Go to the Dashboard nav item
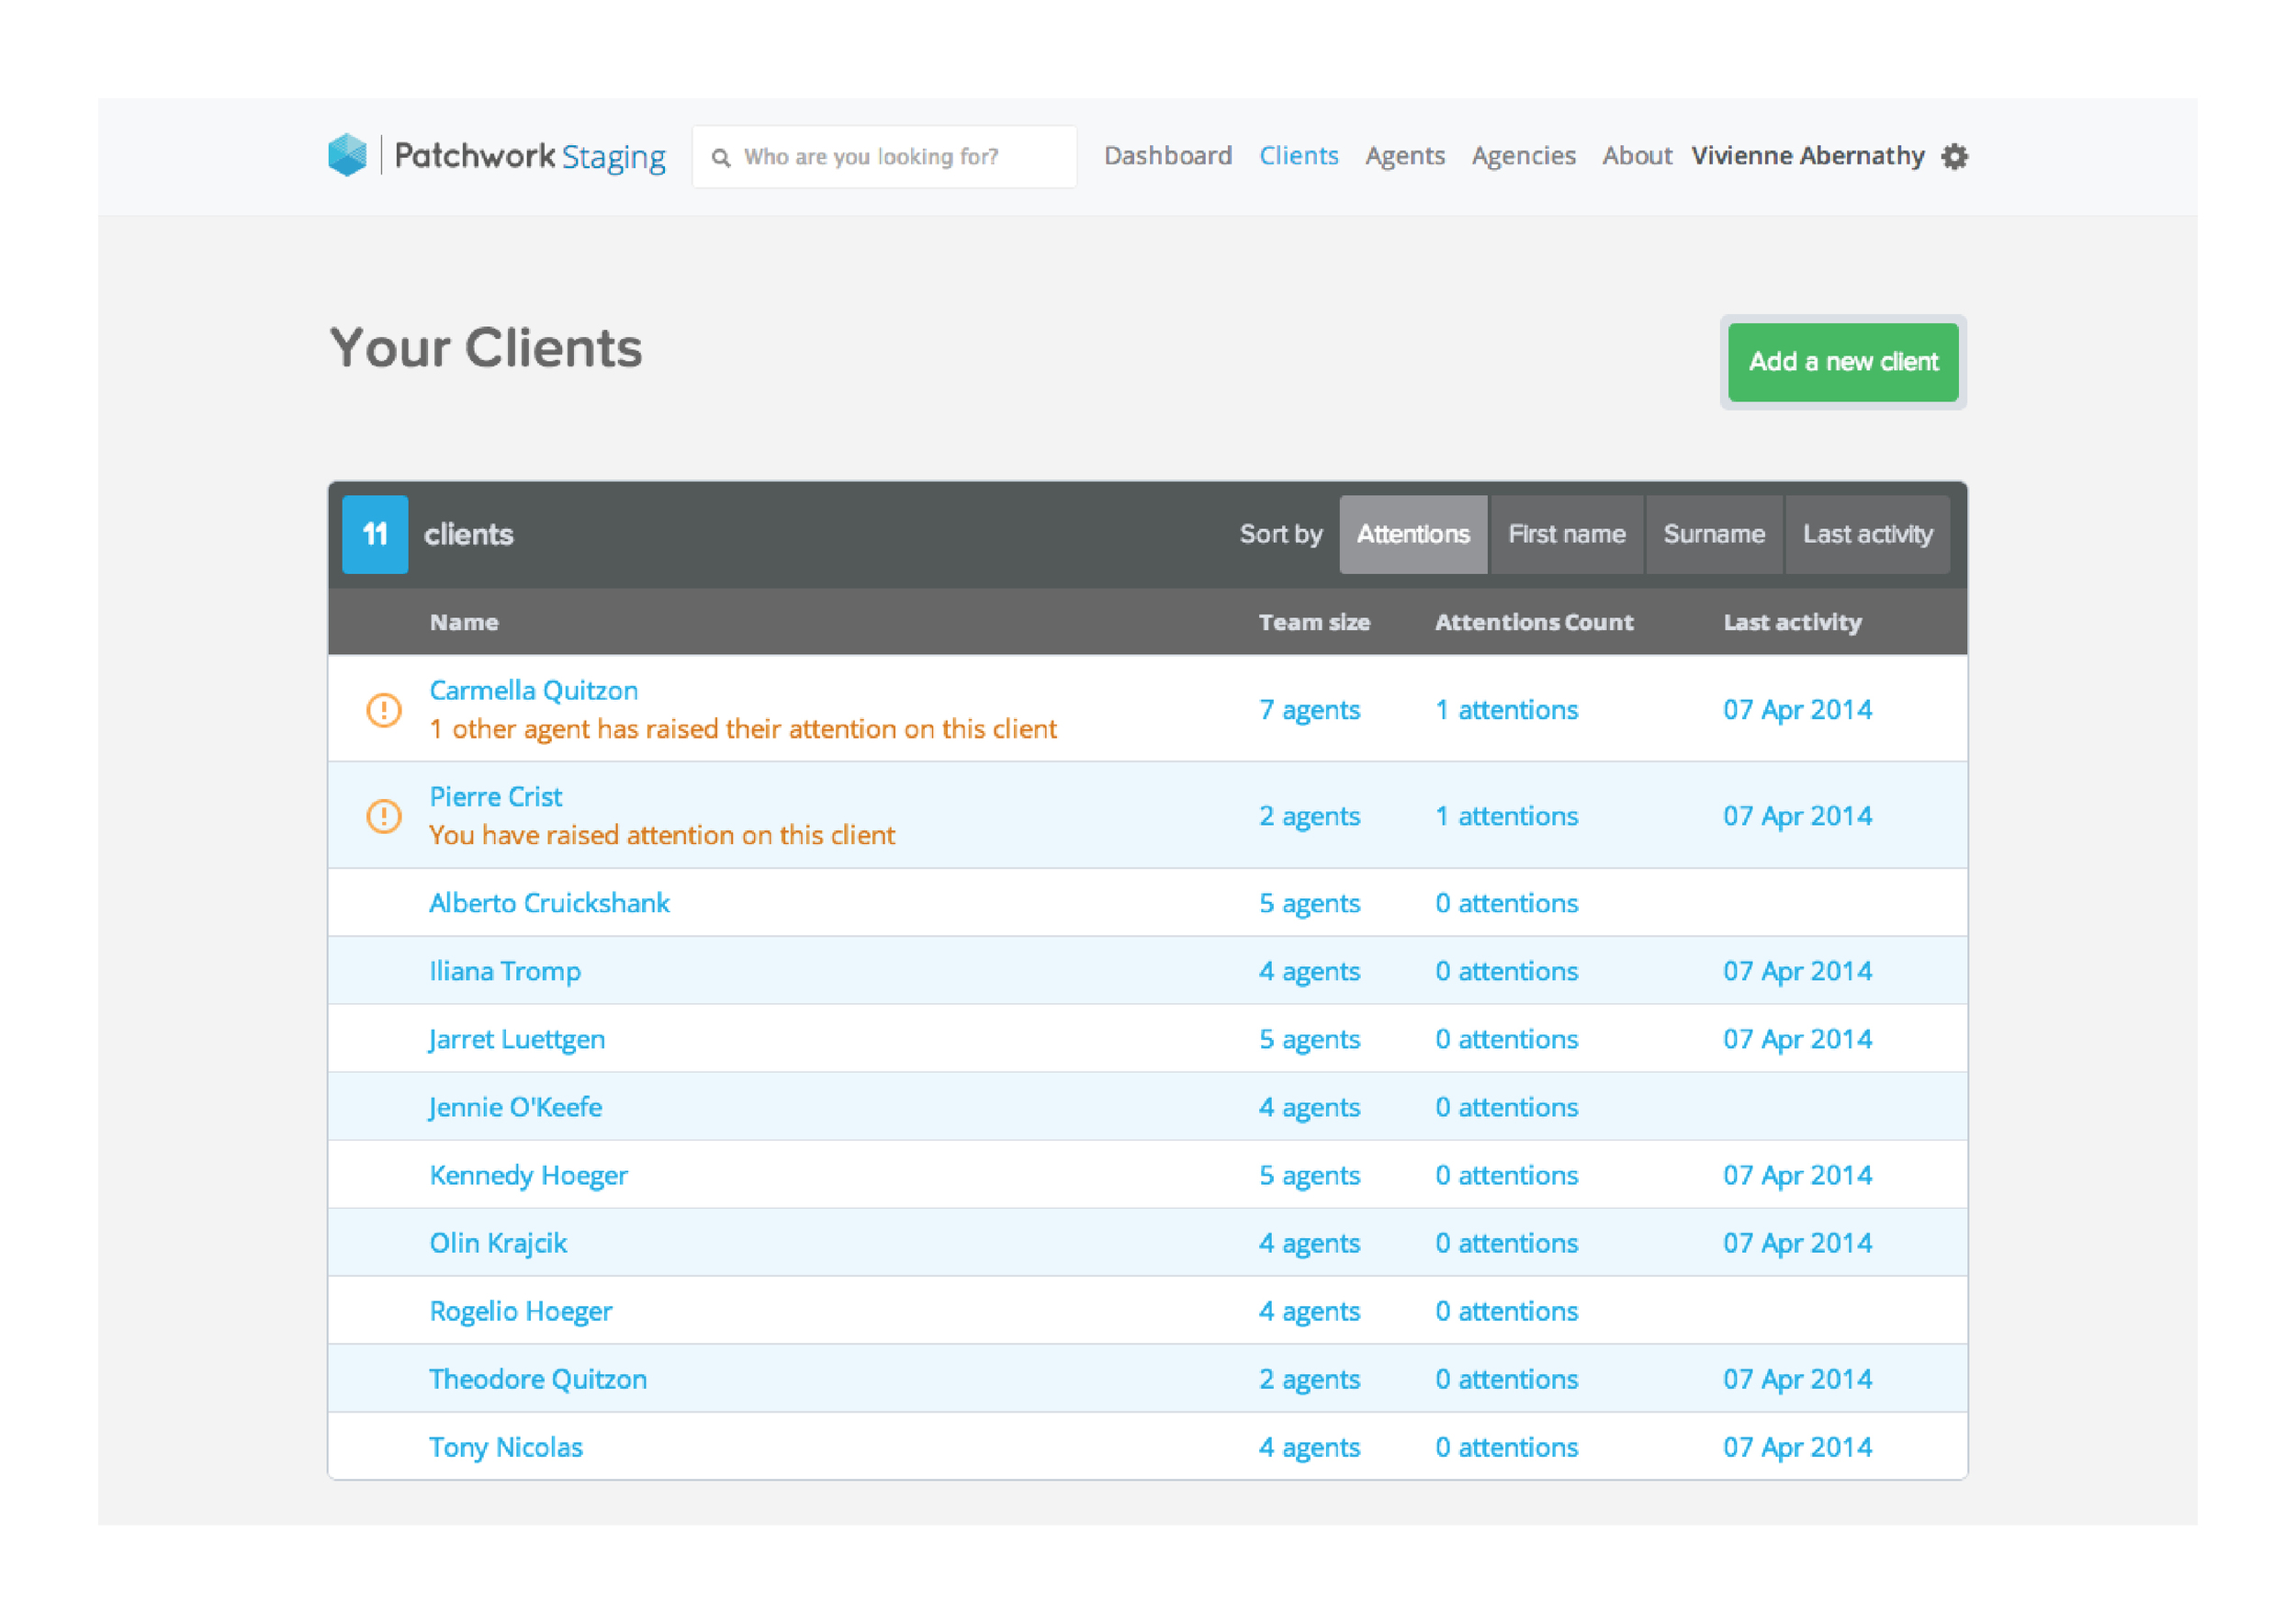This screenshot has width=2296, height=1623. [x=1167, y=155]
